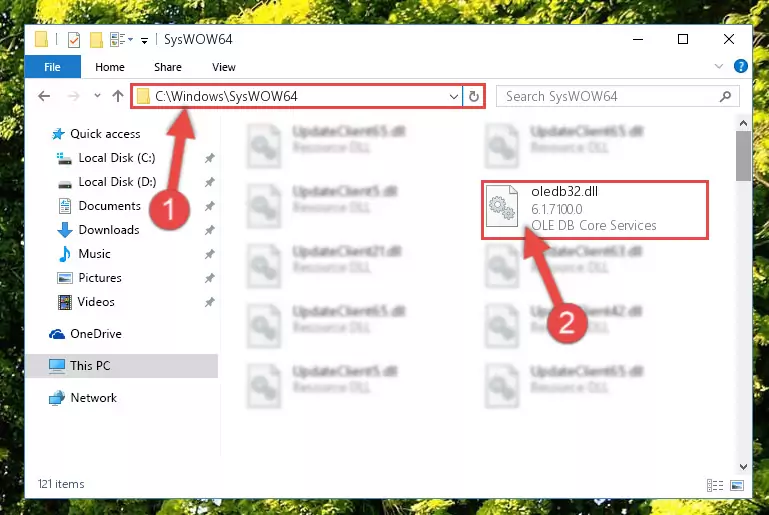Unpin Local Disk (D:) pin icon
Screen dimensions: 769x515
(x=209, y=182)
